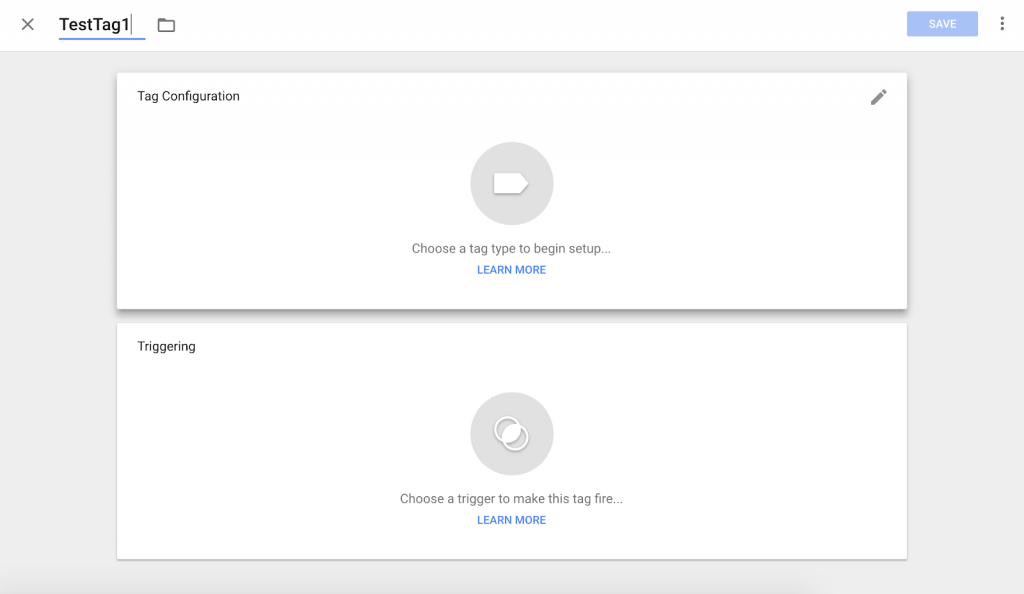1024x594 pixels.
Task: Click the gray gap between the two cards
Action: click(x=511, y=316)
